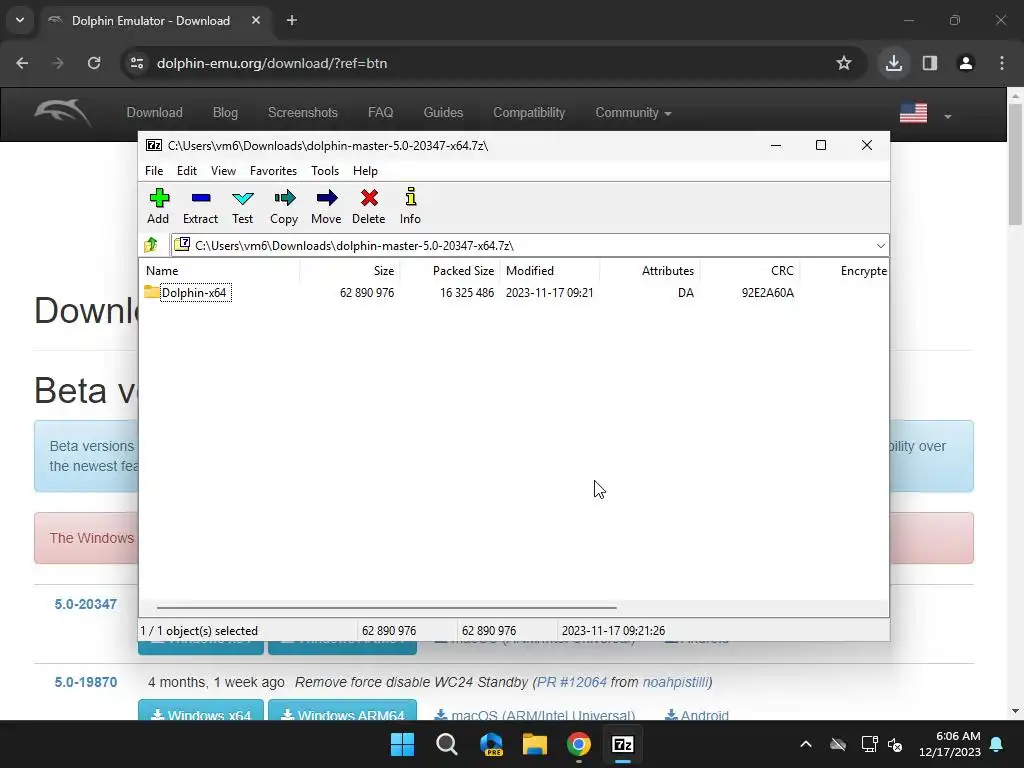Open the Guides link
1024x768 pixels.
443,112
